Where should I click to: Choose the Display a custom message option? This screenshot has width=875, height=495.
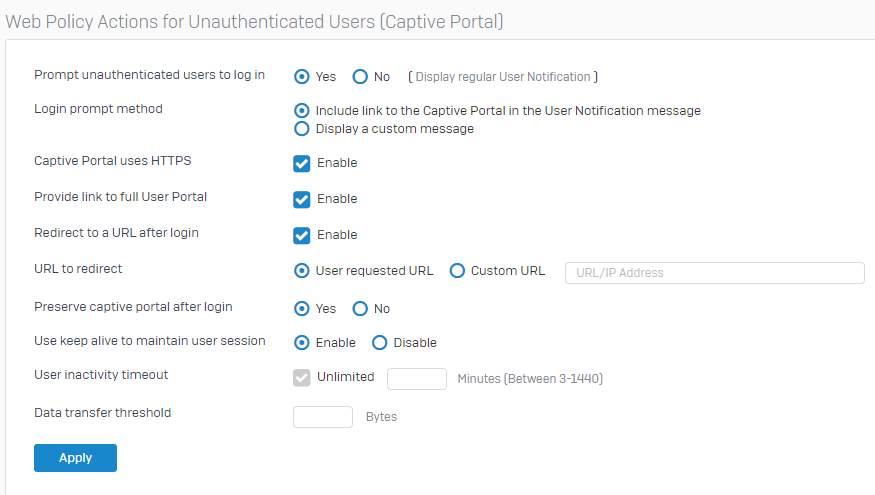[301, 129]
